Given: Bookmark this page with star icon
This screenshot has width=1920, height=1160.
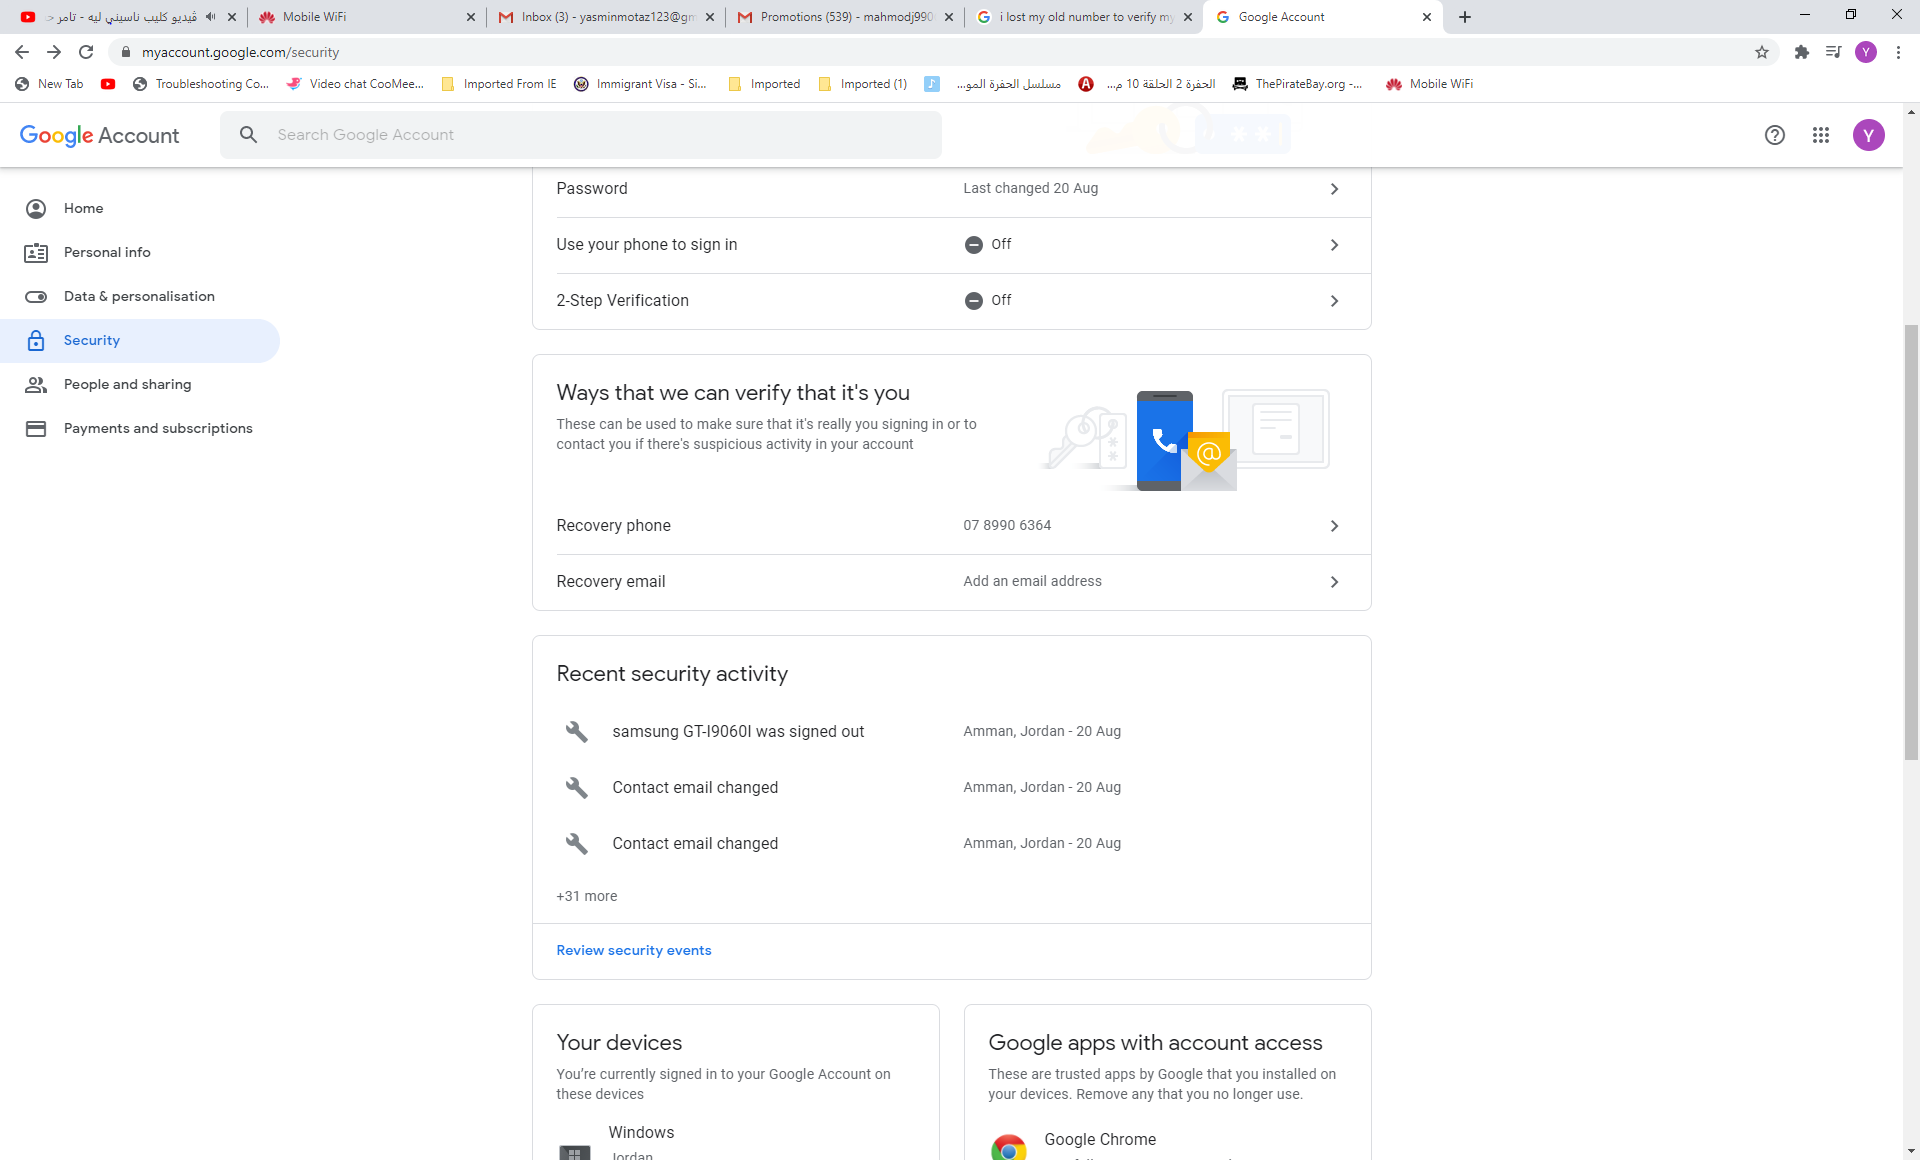Looking at the screenshot, I should coord(1762,52).
